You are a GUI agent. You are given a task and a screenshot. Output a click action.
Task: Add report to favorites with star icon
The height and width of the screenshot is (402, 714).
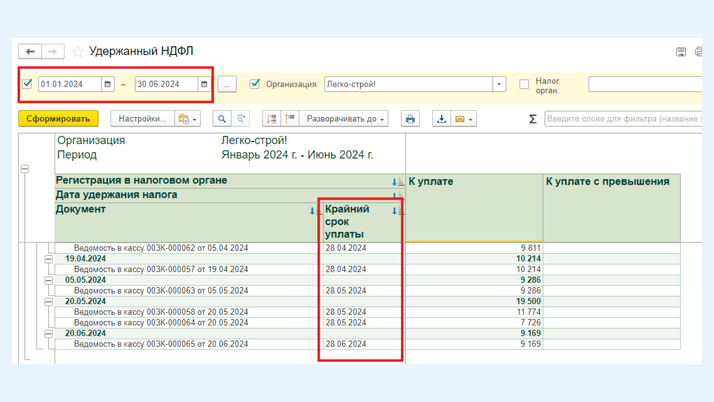coord(77,51)
